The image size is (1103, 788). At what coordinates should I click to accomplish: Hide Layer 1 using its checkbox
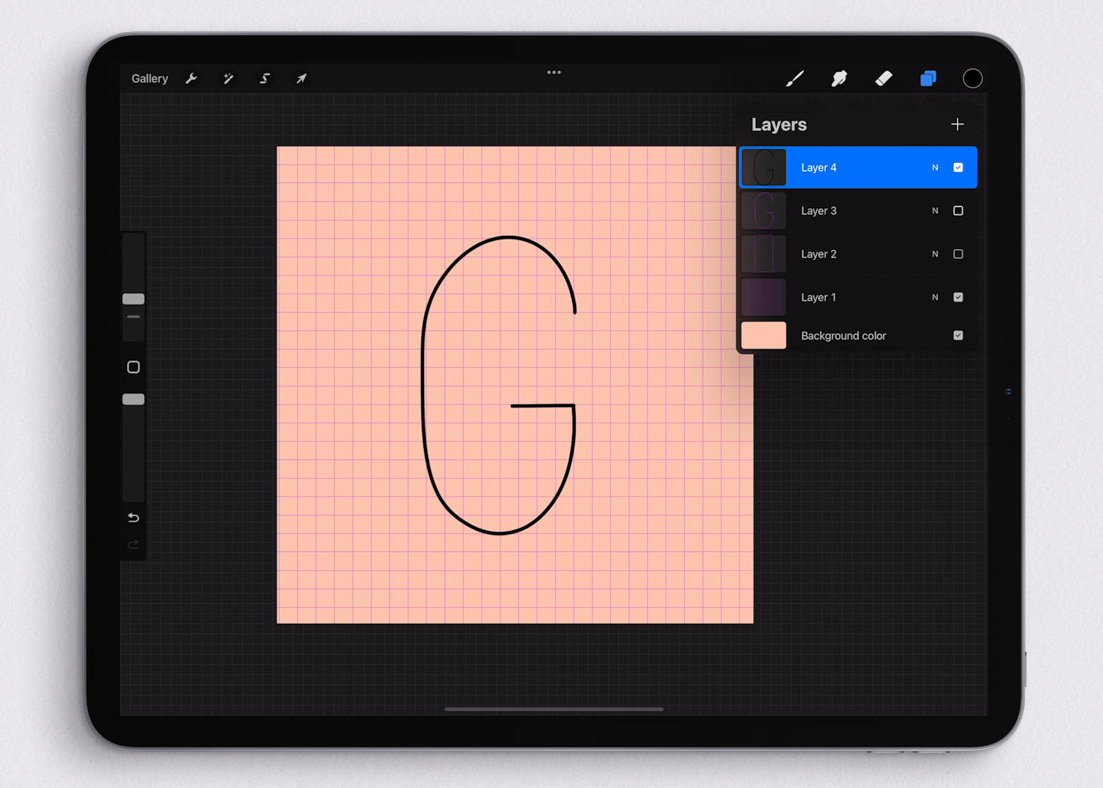click(x=959, y=297)
